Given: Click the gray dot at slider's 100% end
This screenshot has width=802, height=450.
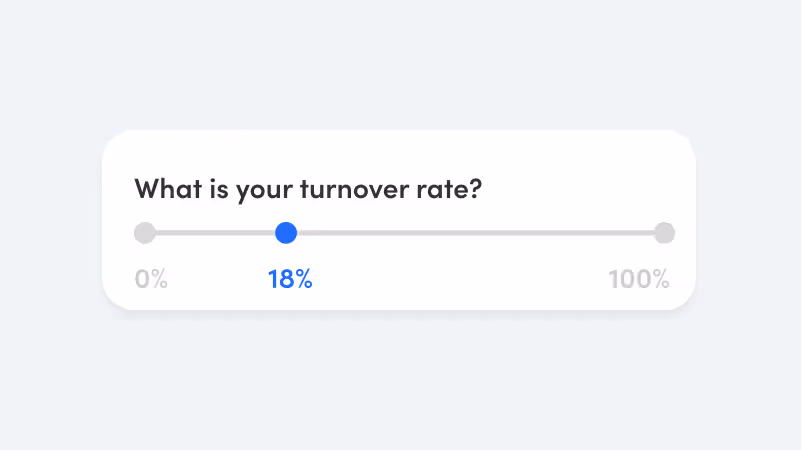Looking at the screenshot, I should point(664,233).
